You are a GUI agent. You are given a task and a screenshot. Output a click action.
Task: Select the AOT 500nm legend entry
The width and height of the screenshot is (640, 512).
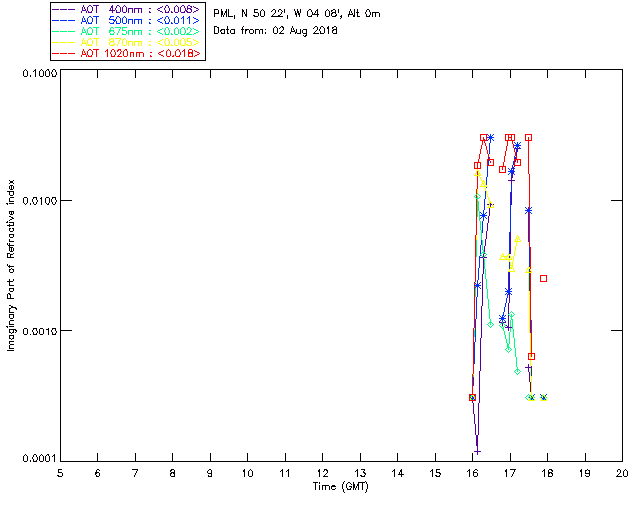[x=127, y=20]
